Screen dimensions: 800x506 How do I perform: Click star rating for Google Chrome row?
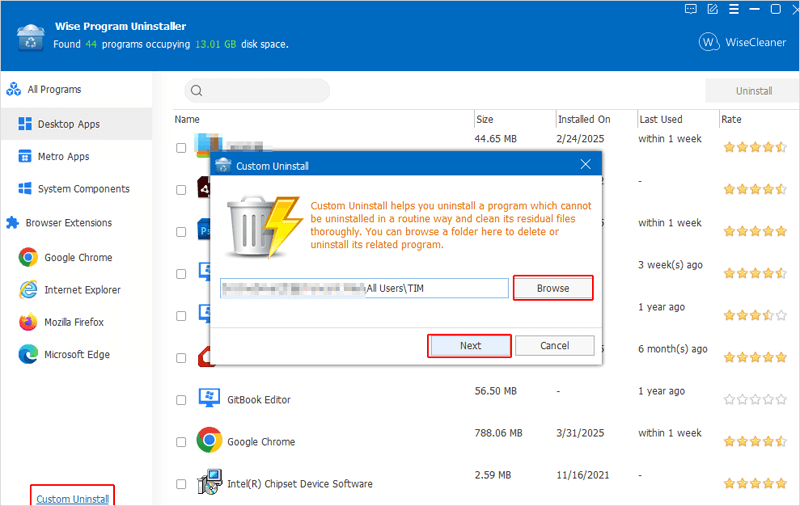click(755, 441)
